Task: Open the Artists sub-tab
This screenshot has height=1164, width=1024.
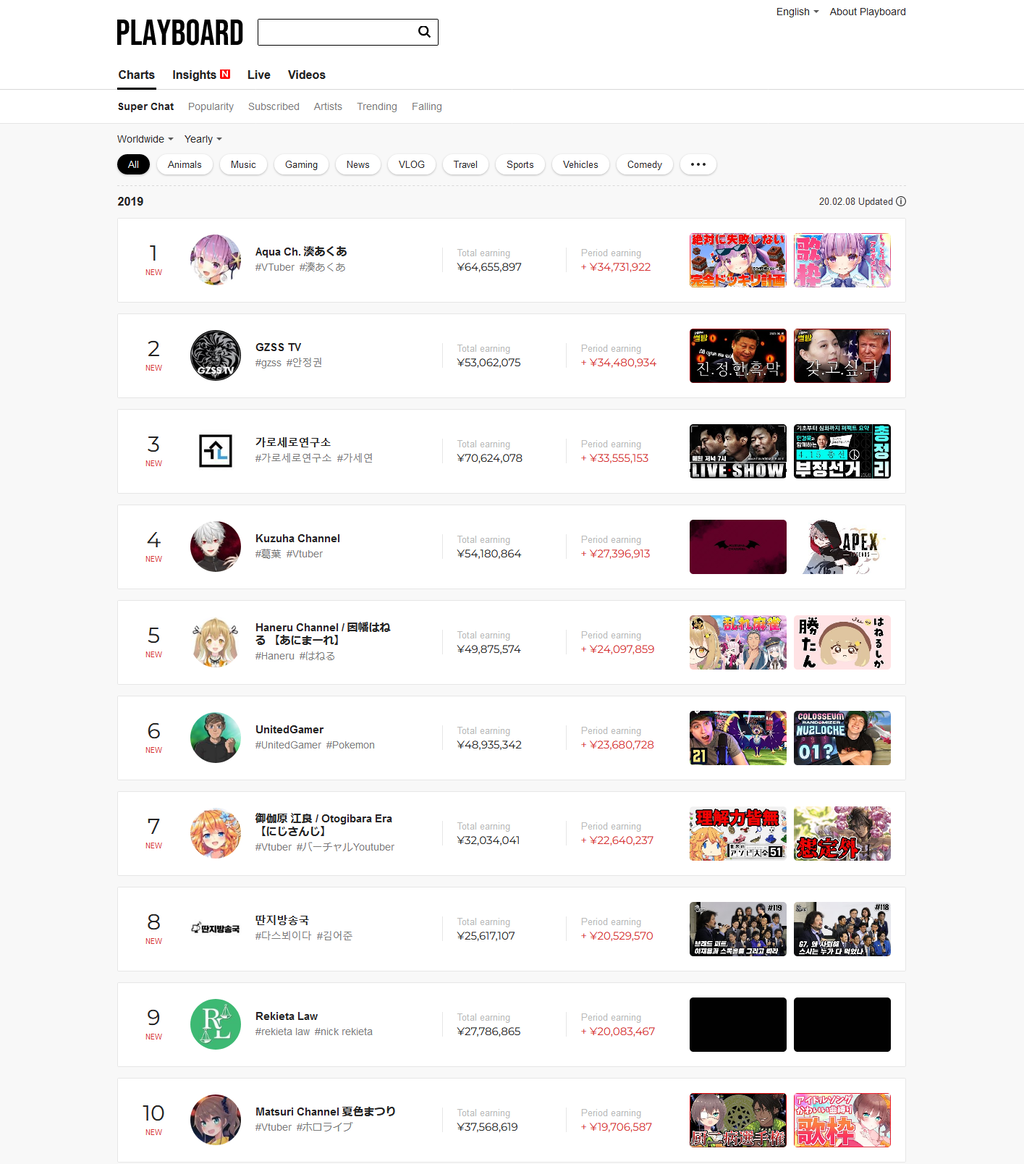Action: pos(327,107)
